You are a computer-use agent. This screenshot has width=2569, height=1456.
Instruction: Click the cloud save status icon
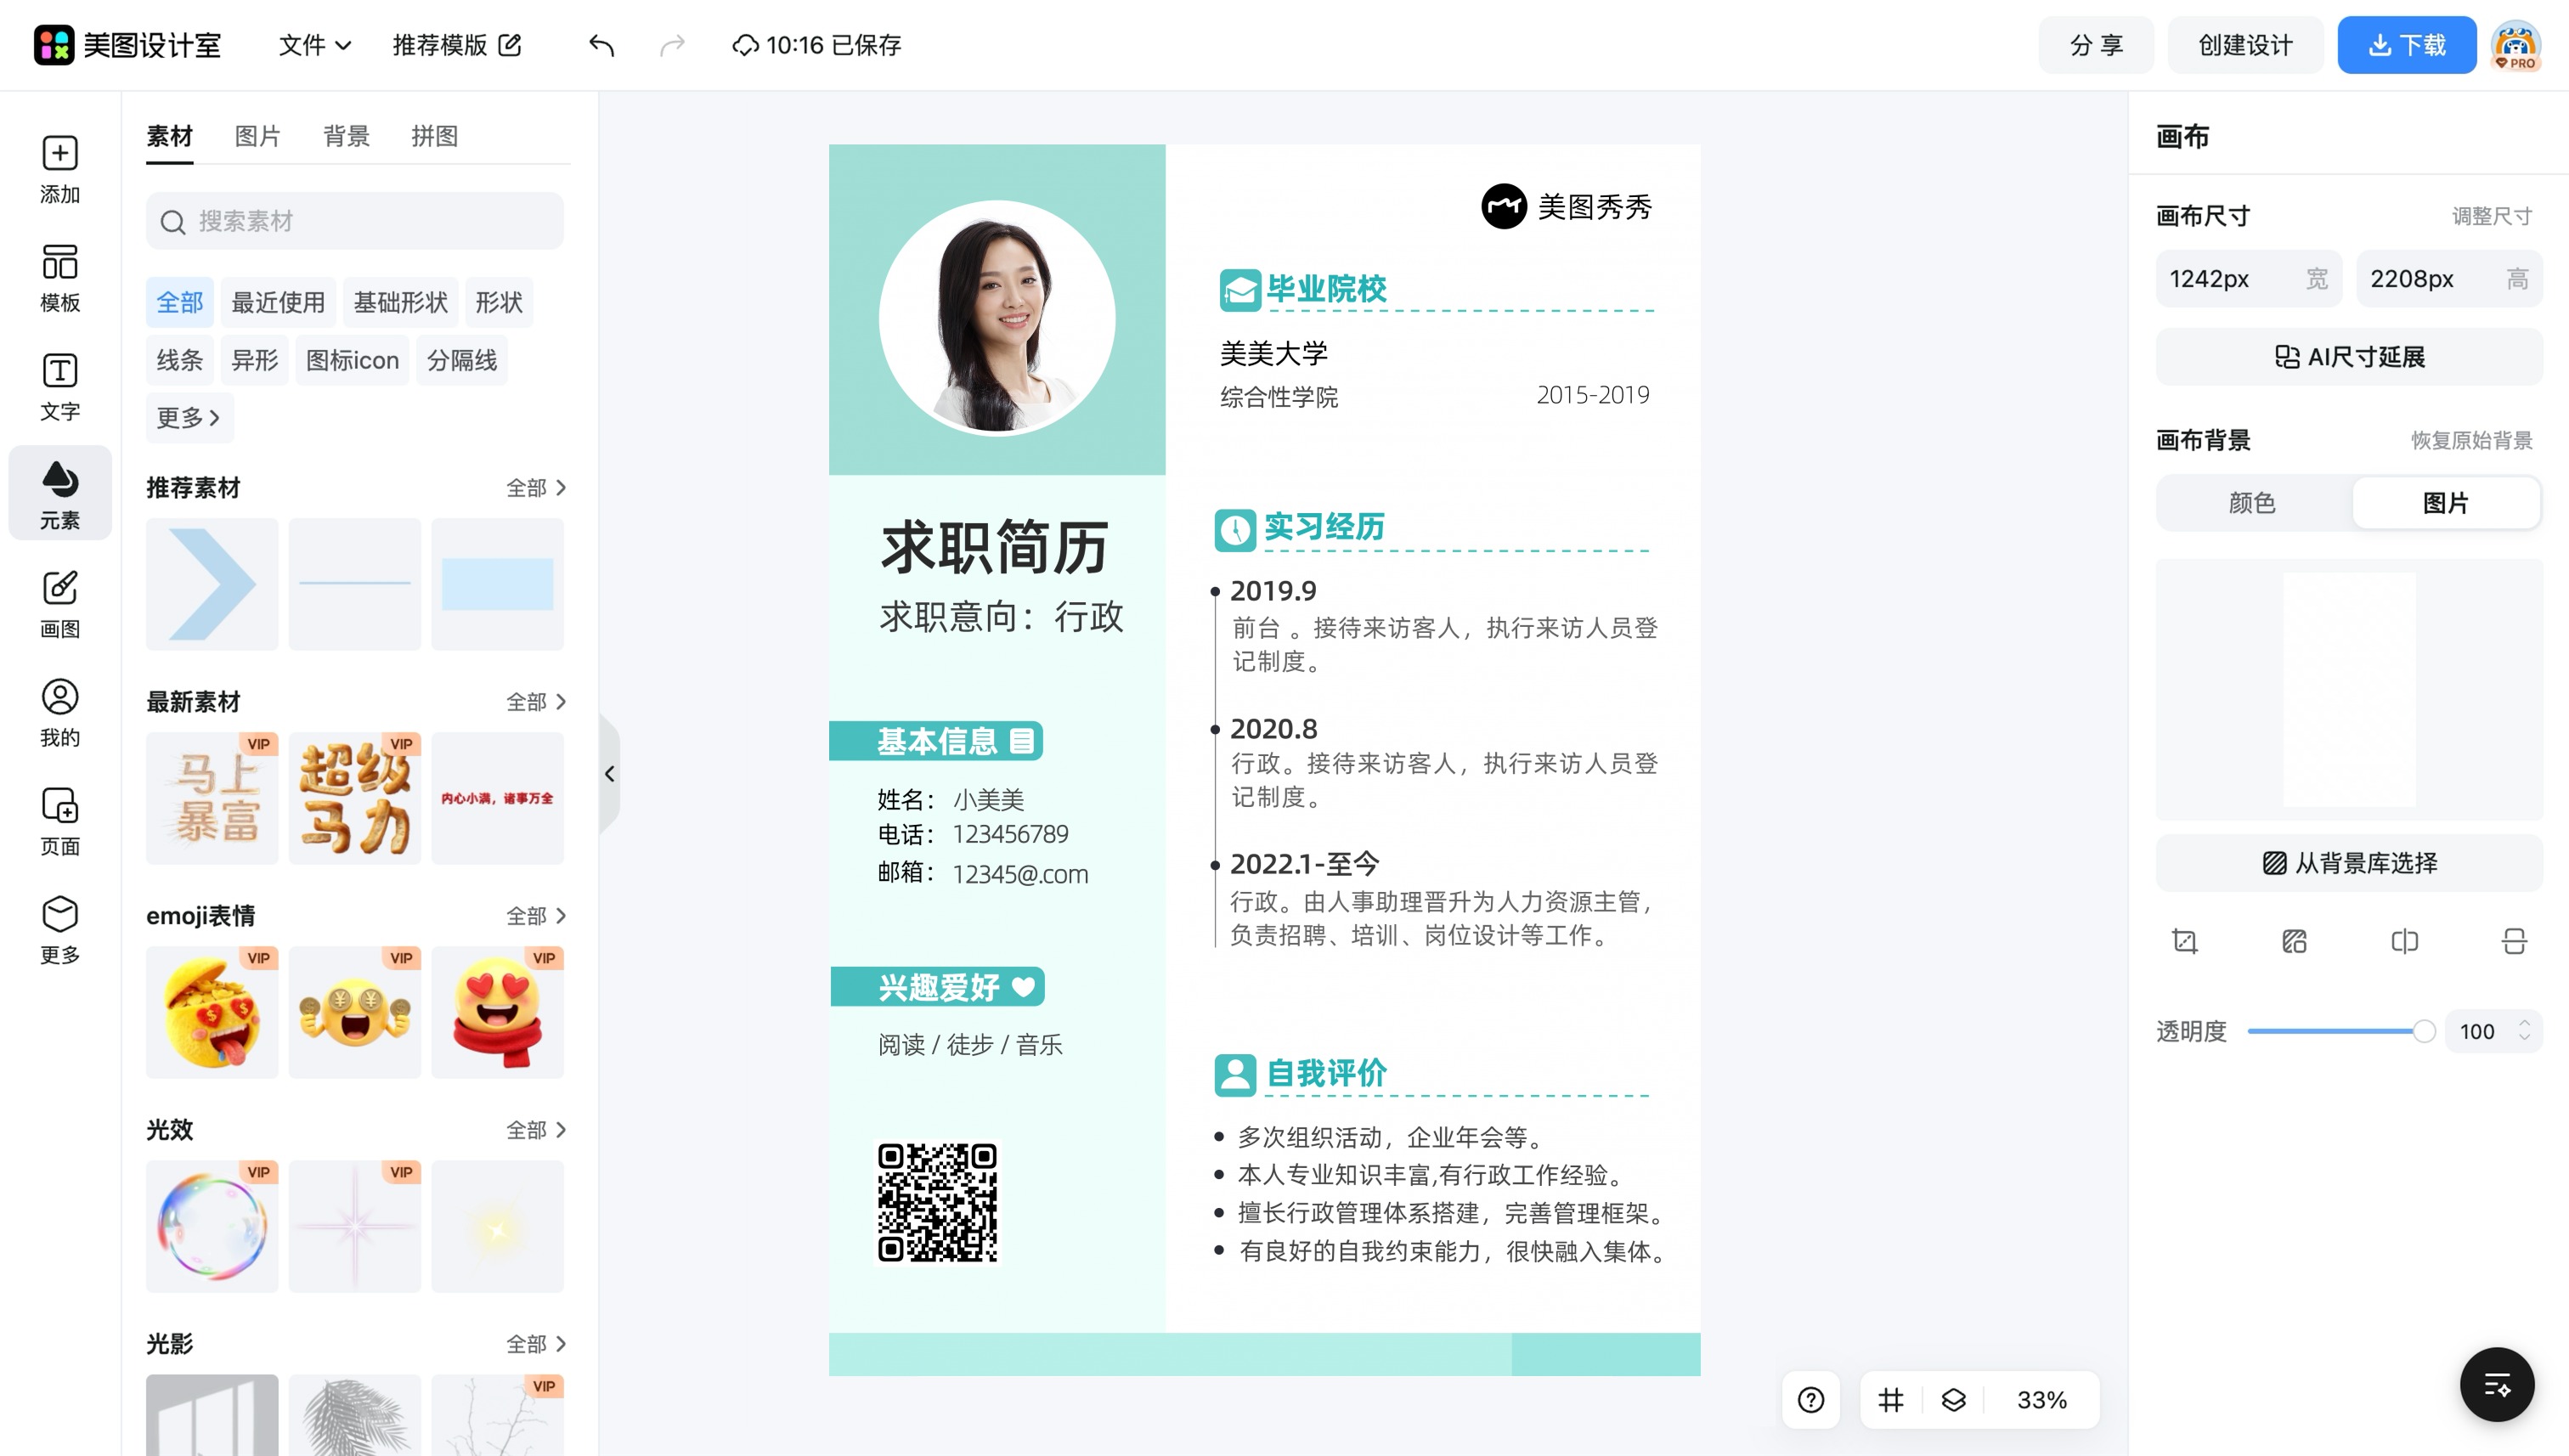[745, 45]
